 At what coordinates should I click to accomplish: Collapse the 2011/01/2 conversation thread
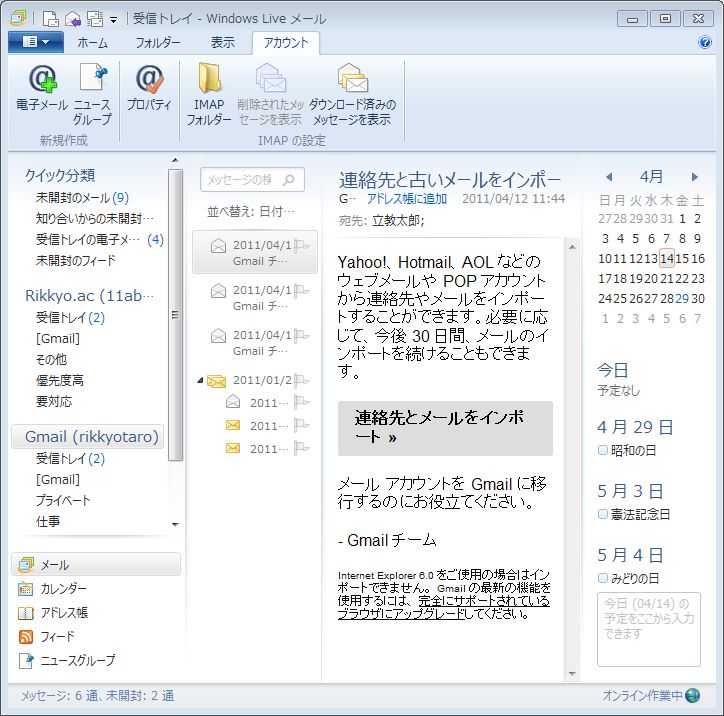click(x=200, y=380)
